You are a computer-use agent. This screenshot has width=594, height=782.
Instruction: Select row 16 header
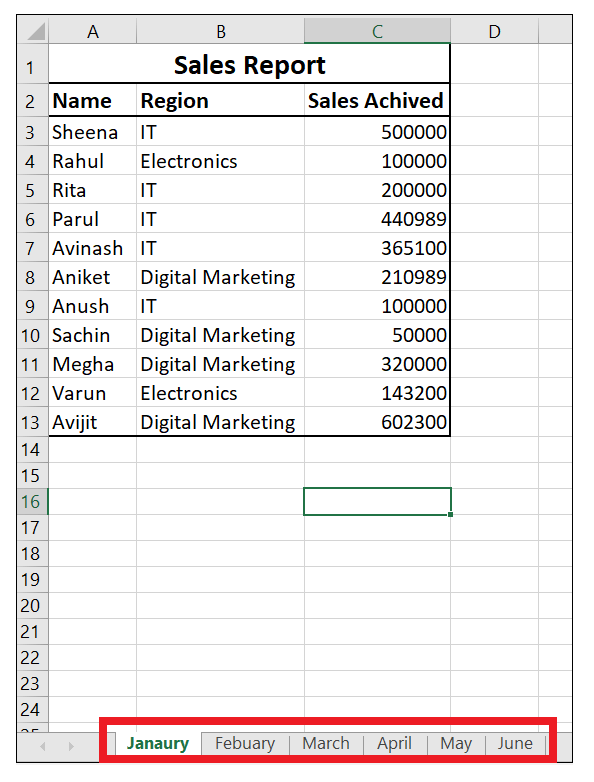(32, 501)
